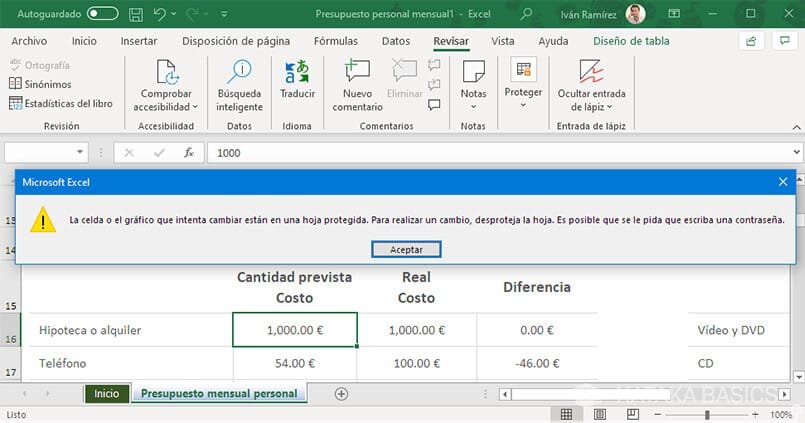
Task: Click the zoom slider handle
Action: coord(707,414)
